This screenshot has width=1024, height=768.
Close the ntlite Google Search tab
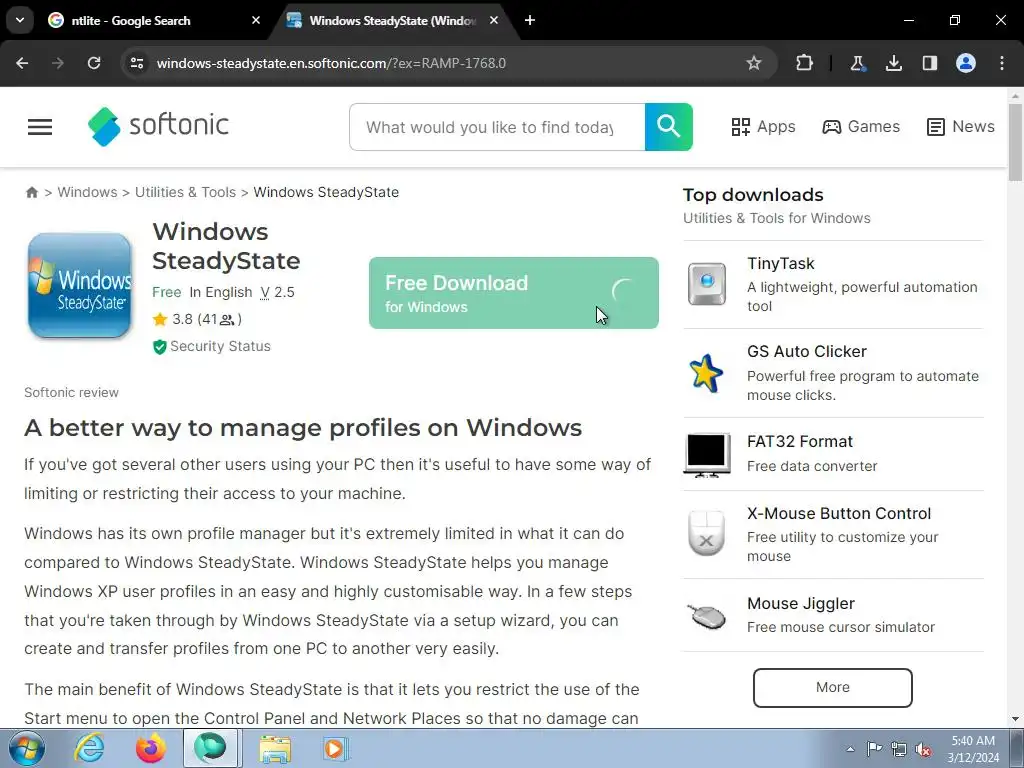coord(256,20)
